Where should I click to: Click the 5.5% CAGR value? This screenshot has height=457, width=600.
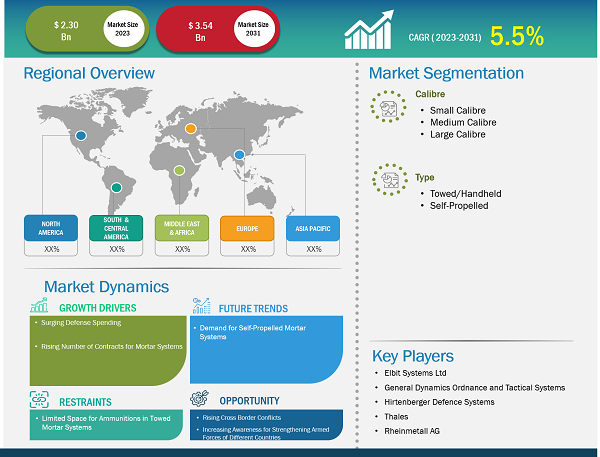pyautogui.click(x=517, y=36)
